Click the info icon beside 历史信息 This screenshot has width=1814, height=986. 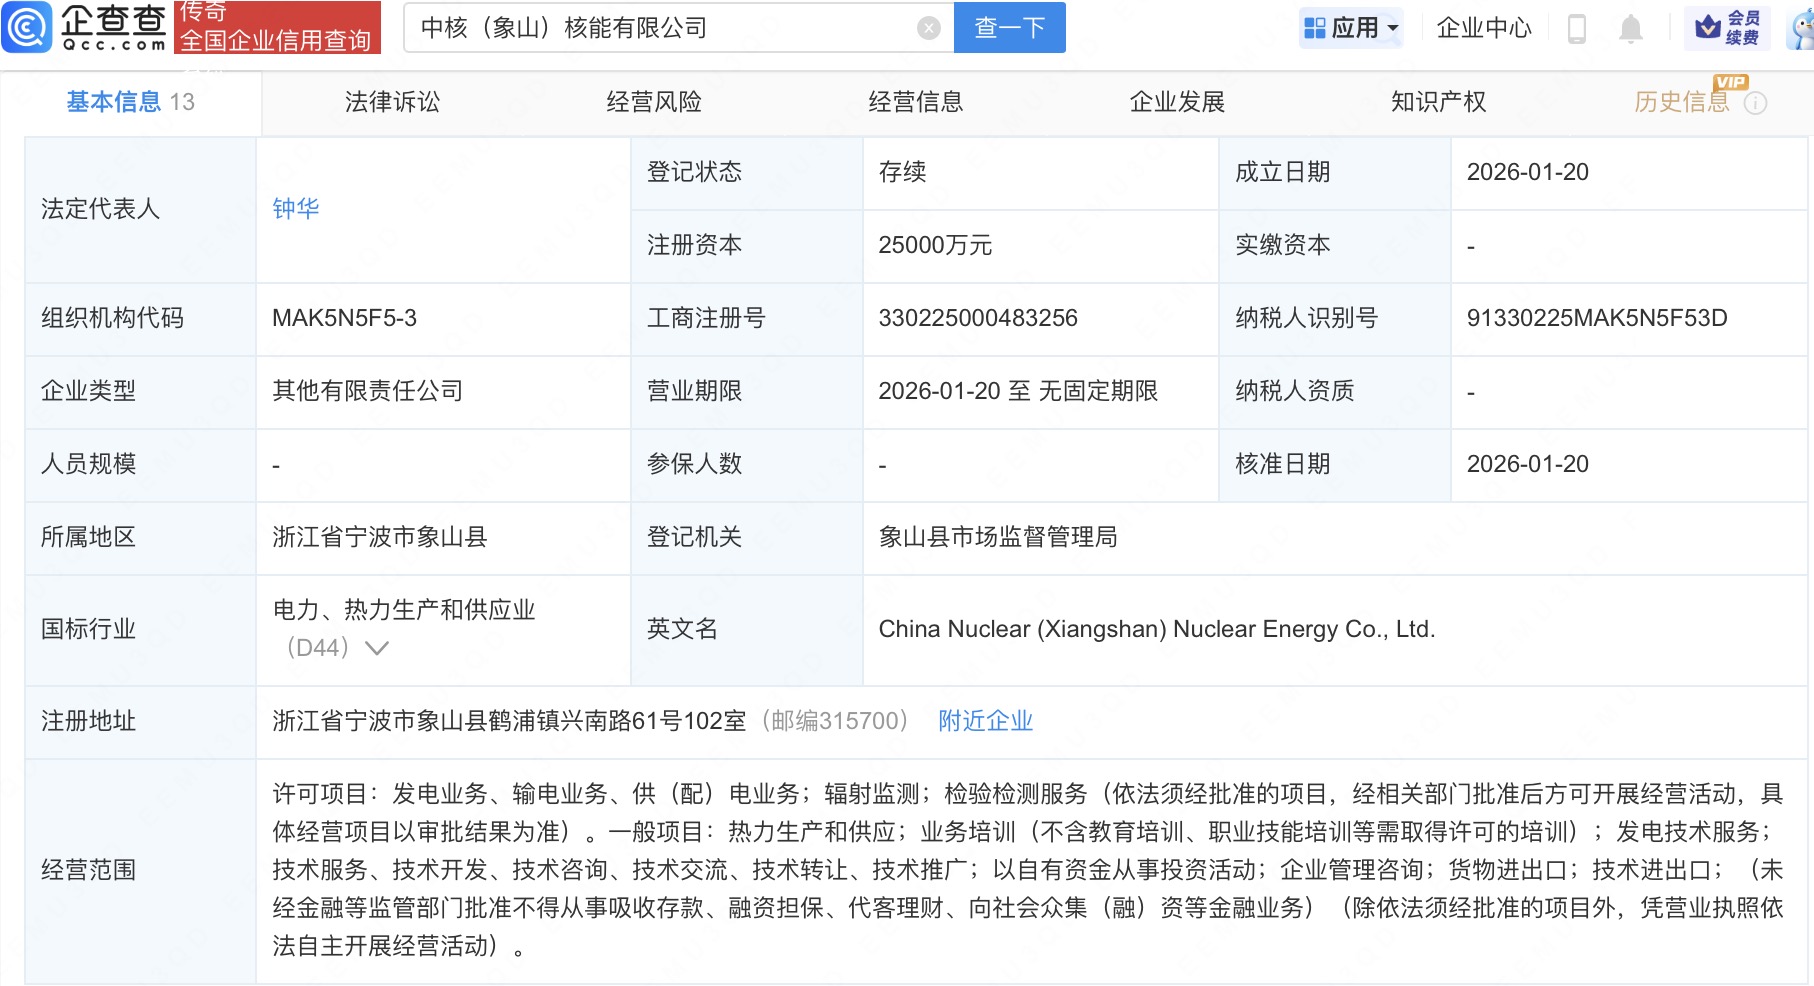click(1757, 101)
